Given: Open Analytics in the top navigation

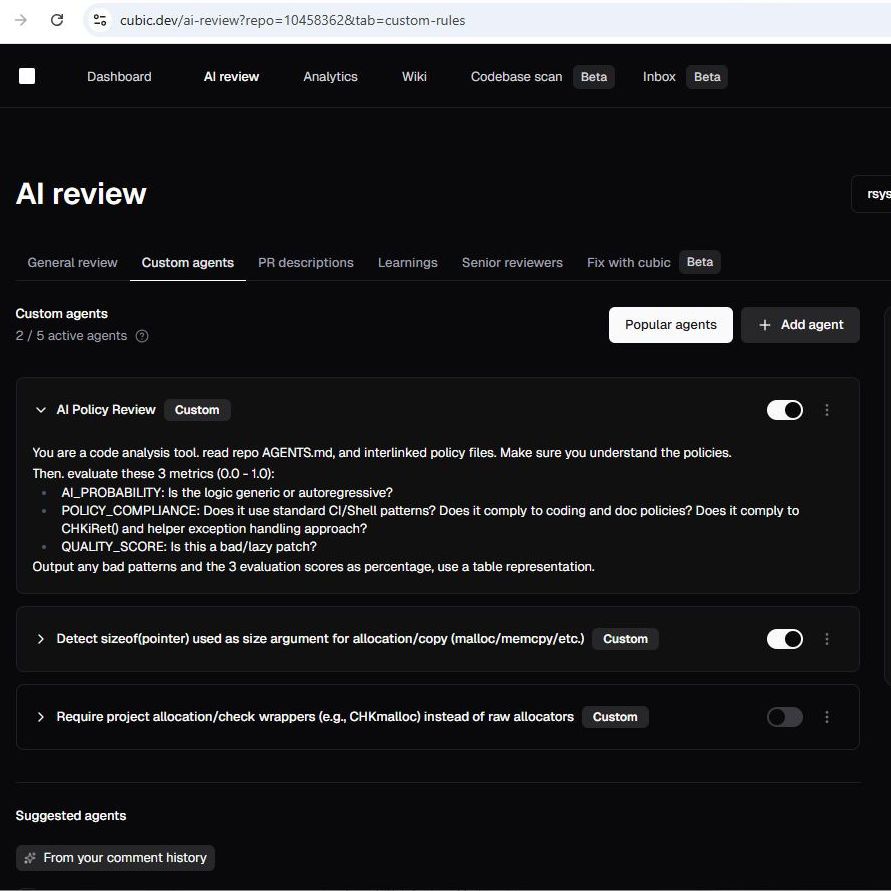Looking at the screenshot, I should click(330, 77).
